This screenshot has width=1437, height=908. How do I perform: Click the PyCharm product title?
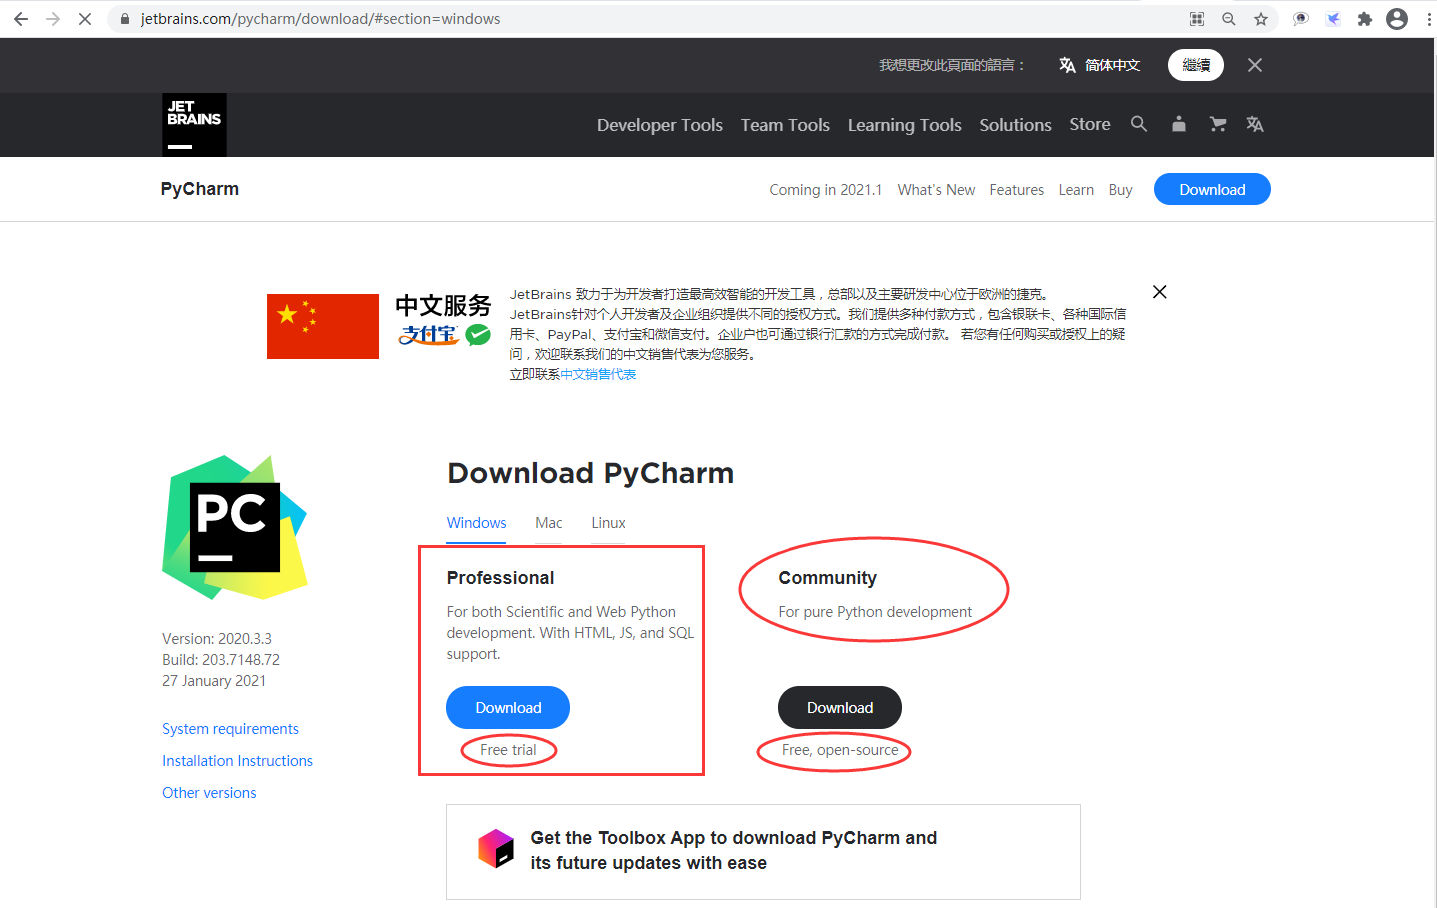[x=200, y=189]
